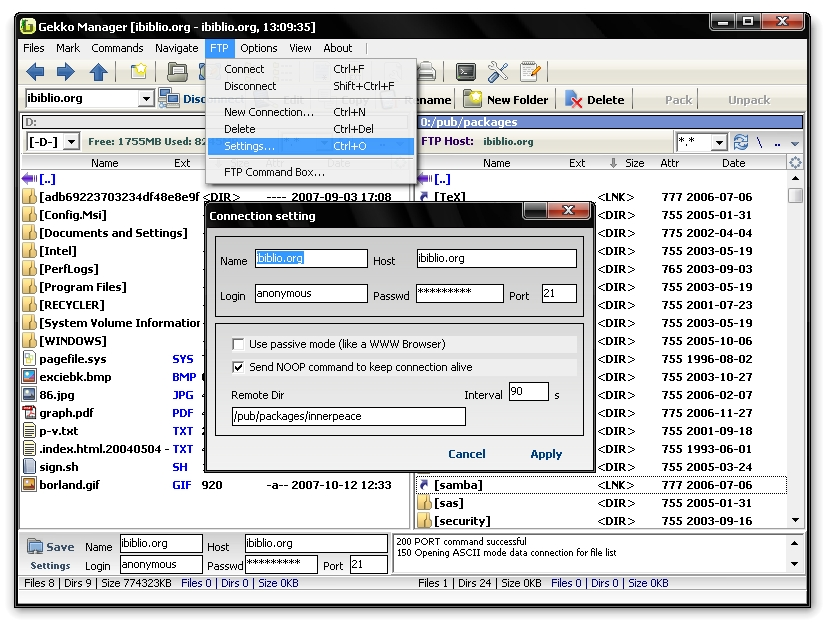Select the borland.gif file icon

[29, 485]
